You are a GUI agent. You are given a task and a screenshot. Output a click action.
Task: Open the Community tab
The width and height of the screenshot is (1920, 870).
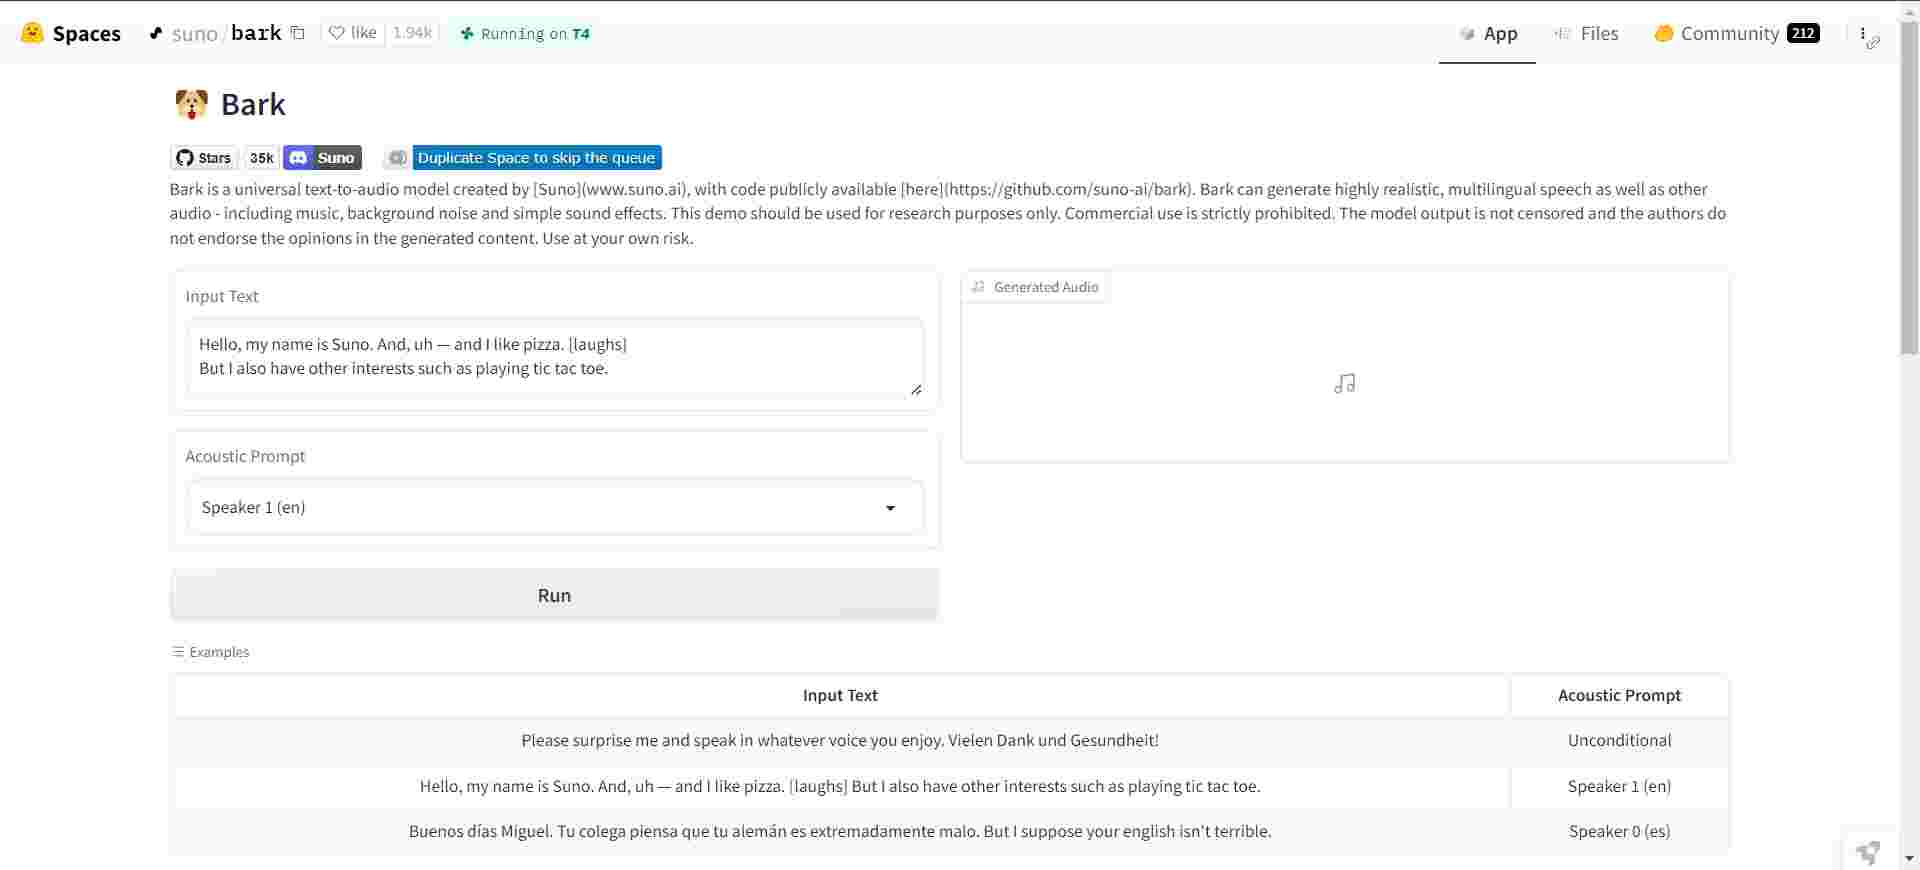pos(1736,33)
